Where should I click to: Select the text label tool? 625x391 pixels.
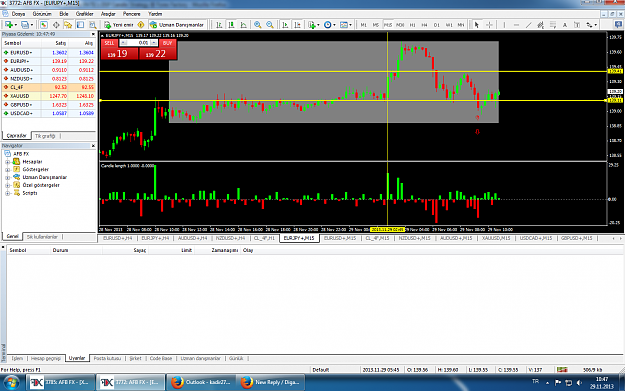(x=577, y=25)
